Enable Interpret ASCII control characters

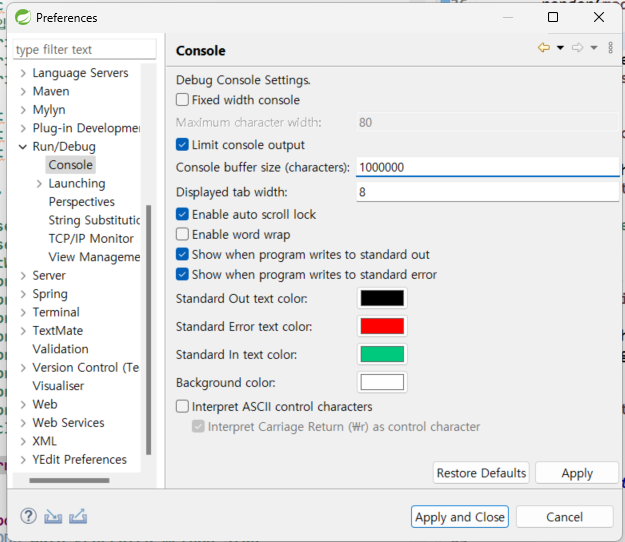(x=182, y=406)
